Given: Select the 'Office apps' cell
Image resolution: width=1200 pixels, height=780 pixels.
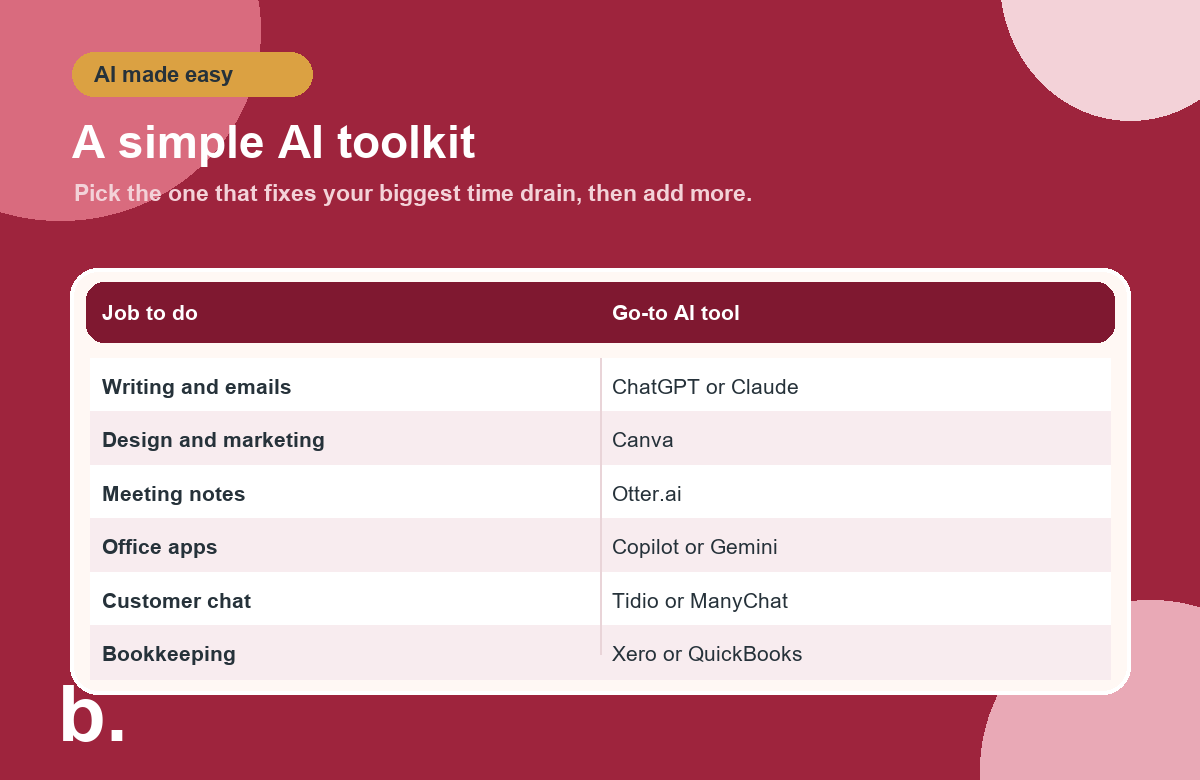Looking at the screenshot, I should (345, 545).
